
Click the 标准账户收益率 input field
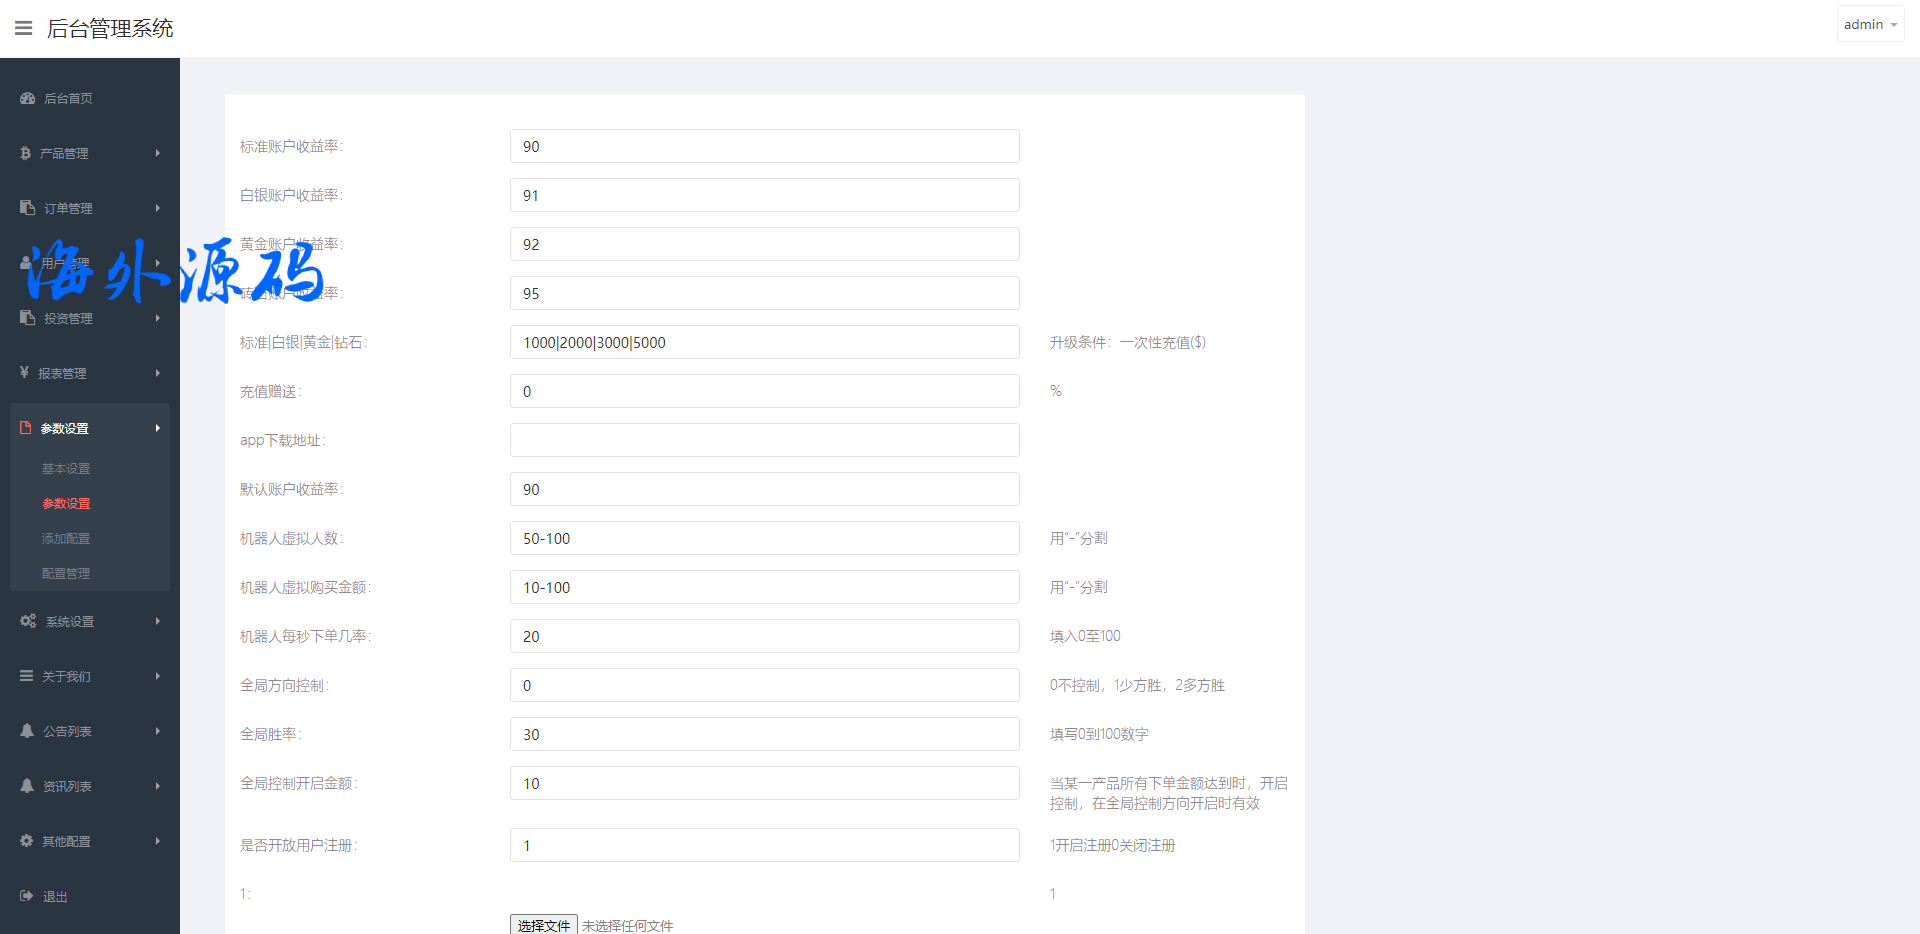point(764,146)
